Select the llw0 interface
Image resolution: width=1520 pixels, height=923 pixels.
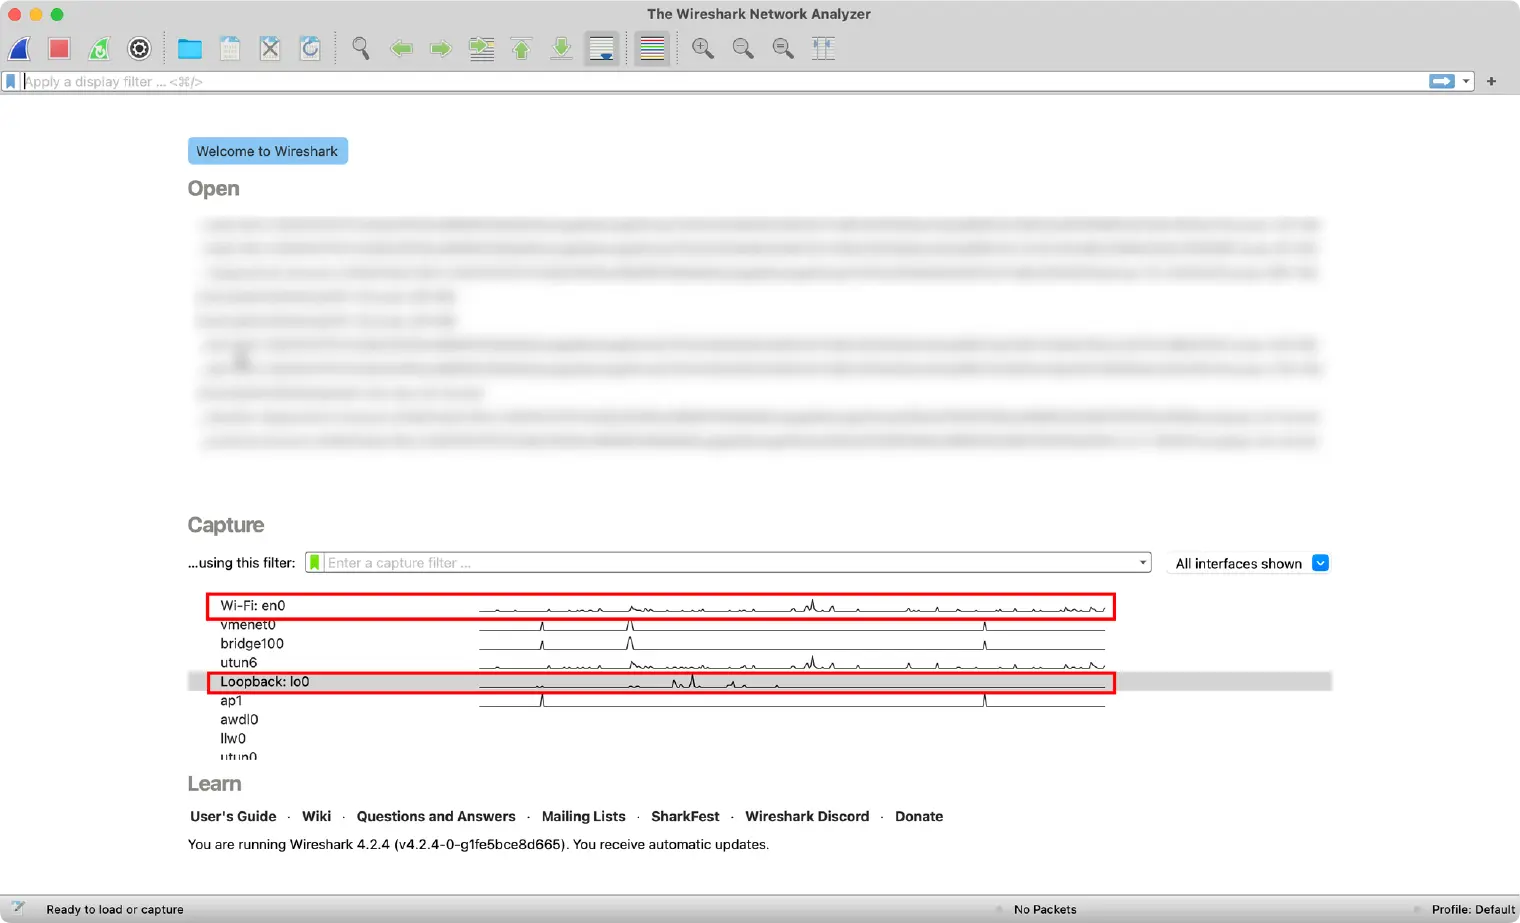pos(233,738)
